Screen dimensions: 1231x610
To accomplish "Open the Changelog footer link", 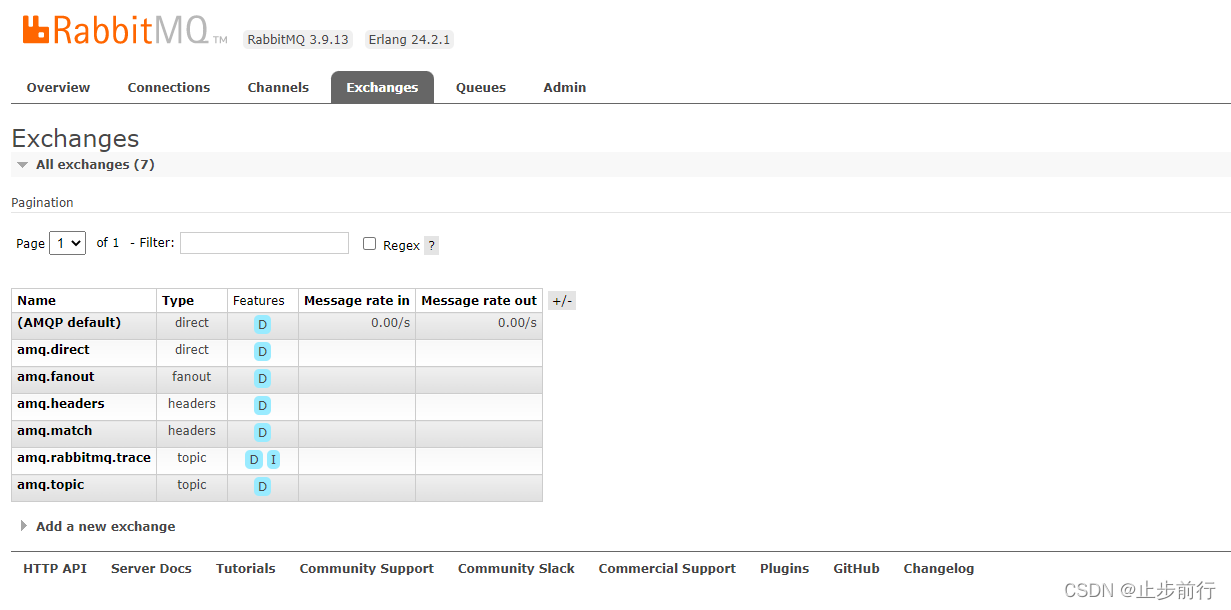I will 939,569.
